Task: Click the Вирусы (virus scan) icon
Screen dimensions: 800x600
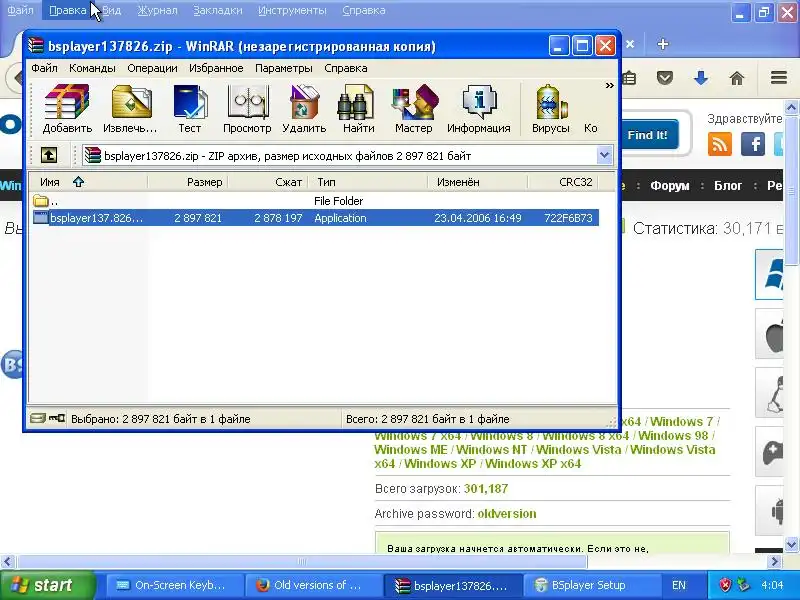Action: (x=551, y=109)
